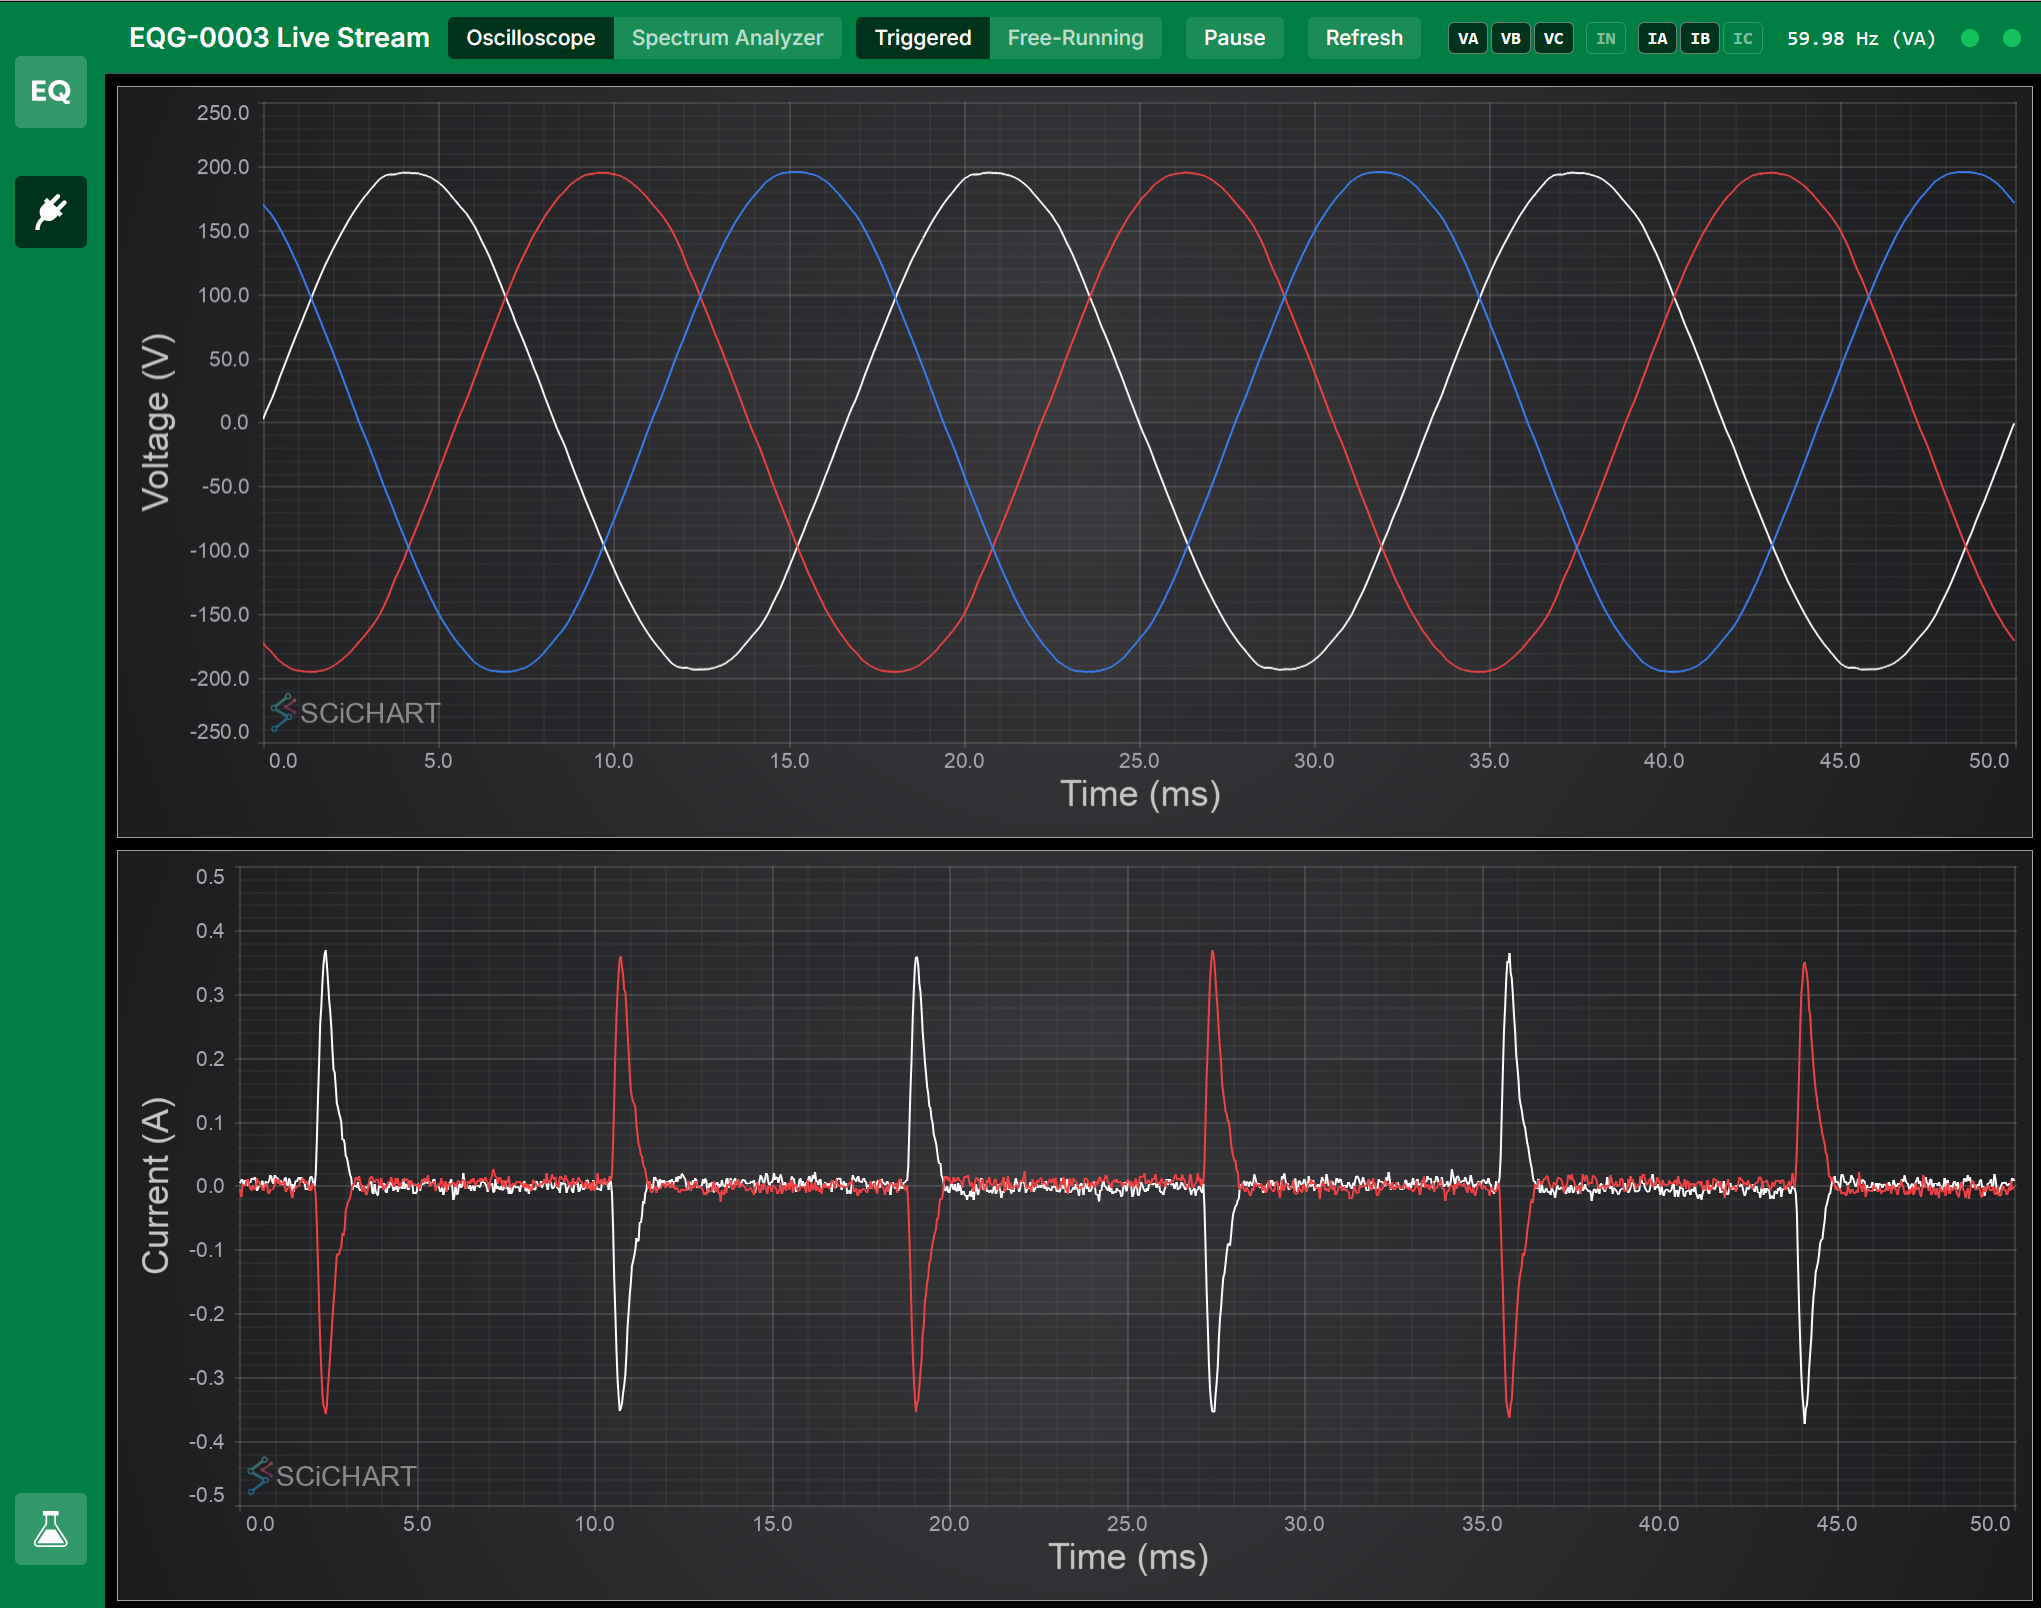Click the current chart Time (ms) axis title
2041x1608 pixels.
coord(1128,1557)
